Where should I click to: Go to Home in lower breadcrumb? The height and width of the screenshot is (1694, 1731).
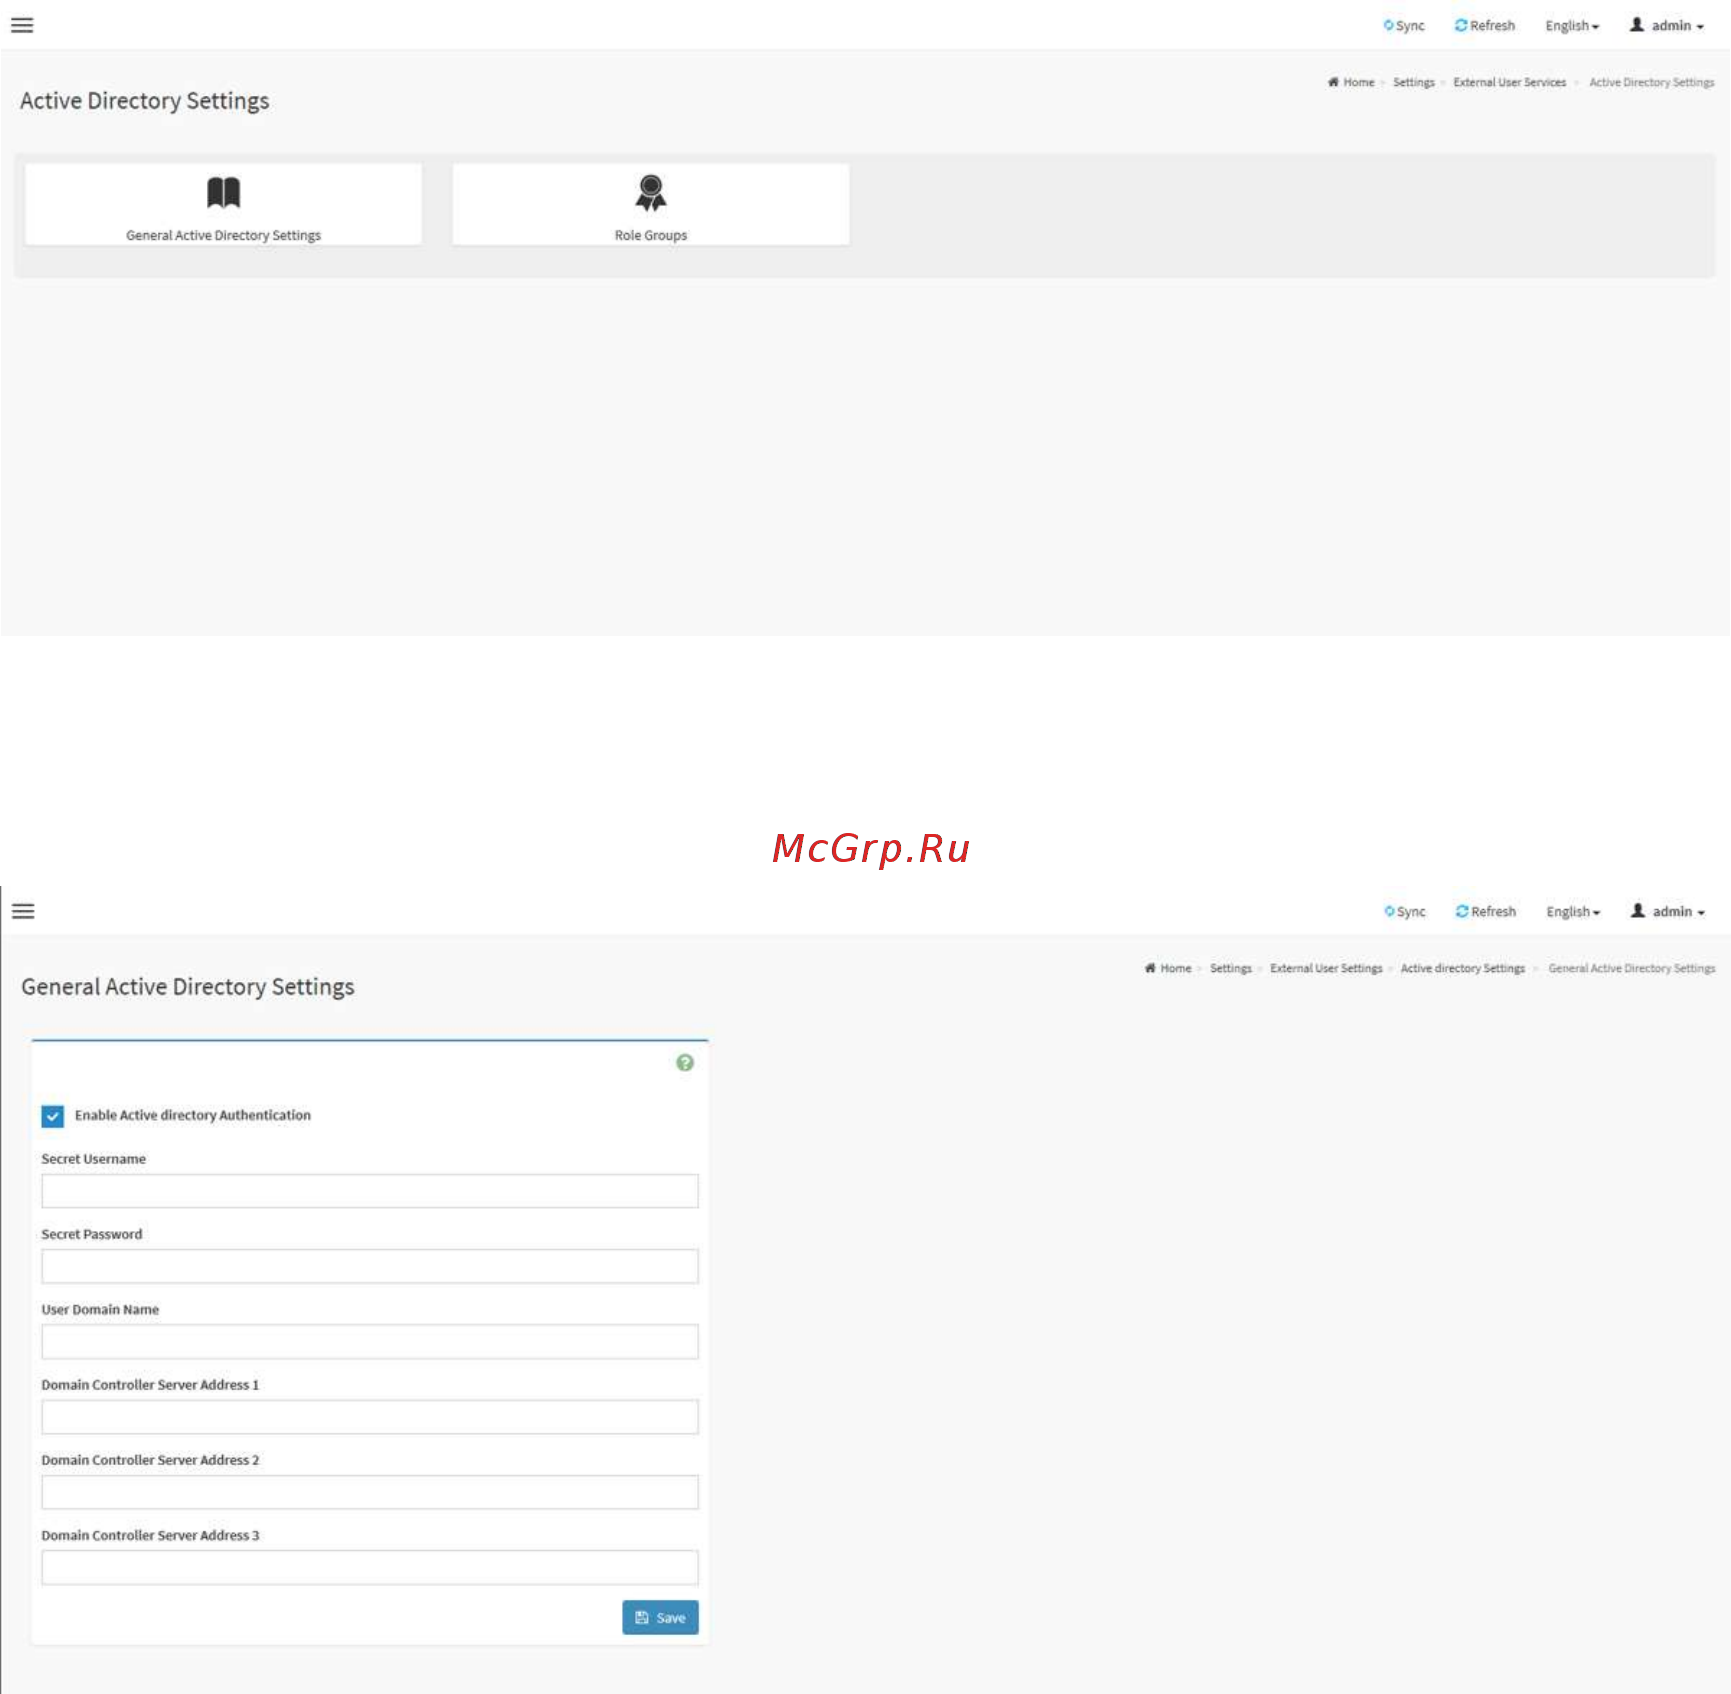pyautogui.click(x=1176, y=969)
